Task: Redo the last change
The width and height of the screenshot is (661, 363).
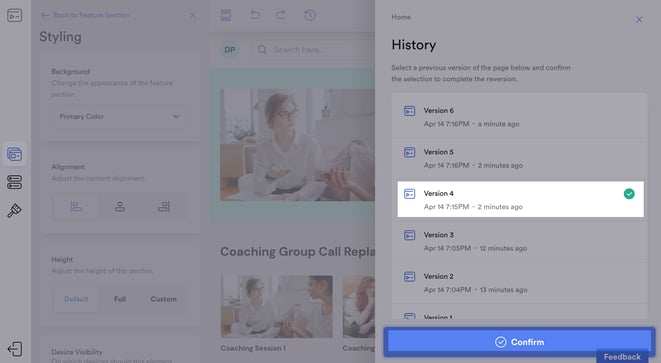Action: pos(281,15)
